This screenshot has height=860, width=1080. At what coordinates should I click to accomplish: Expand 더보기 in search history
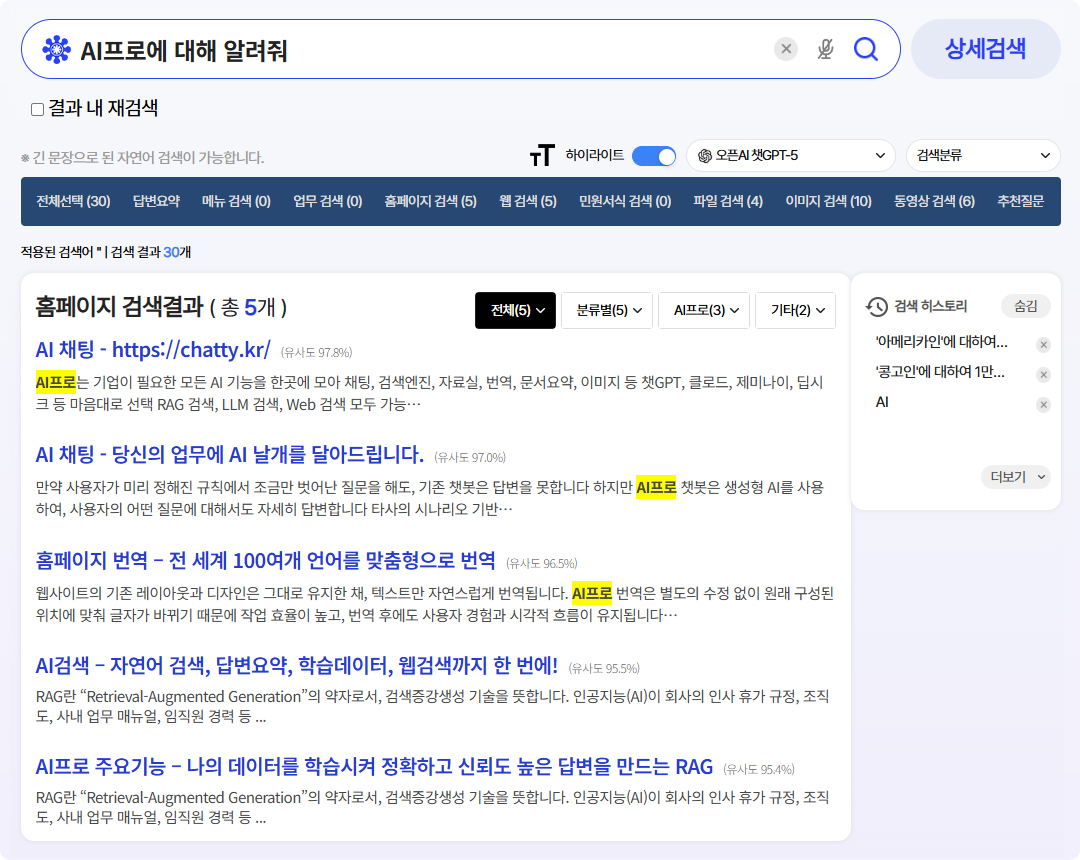1015,477
